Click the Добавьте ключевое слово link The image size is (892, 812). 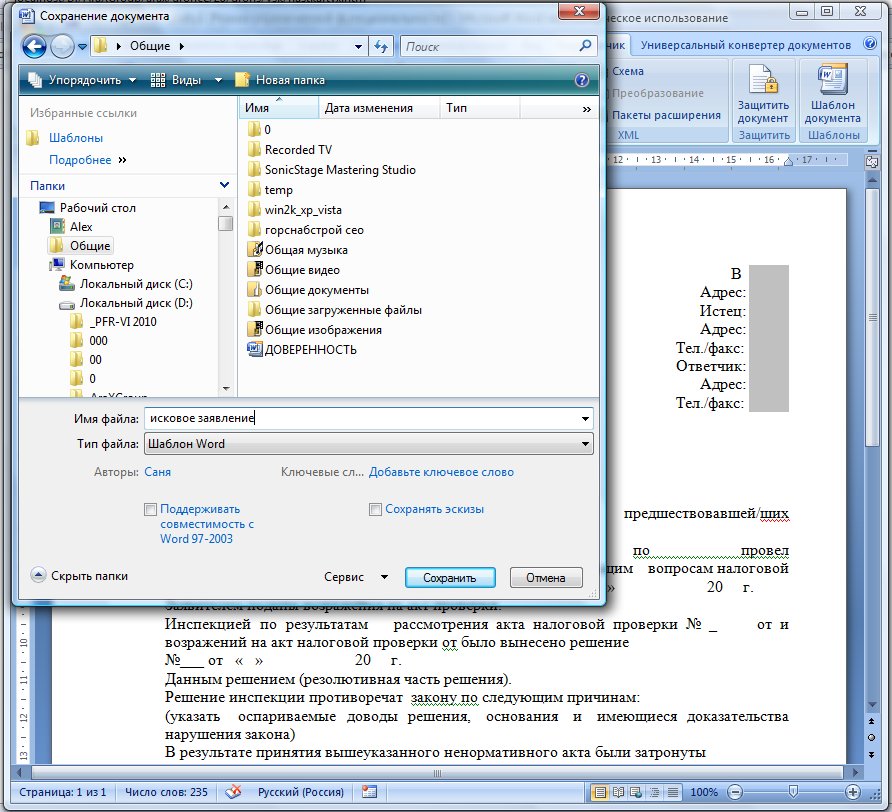pos(441,472)
